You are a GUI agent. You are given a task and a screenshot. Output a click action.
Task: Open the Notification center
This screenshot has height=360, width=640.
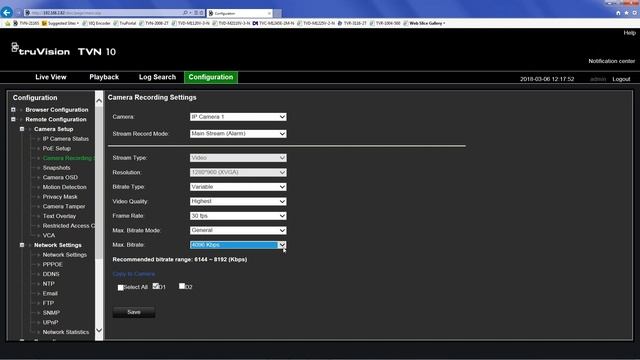(611, 61)
